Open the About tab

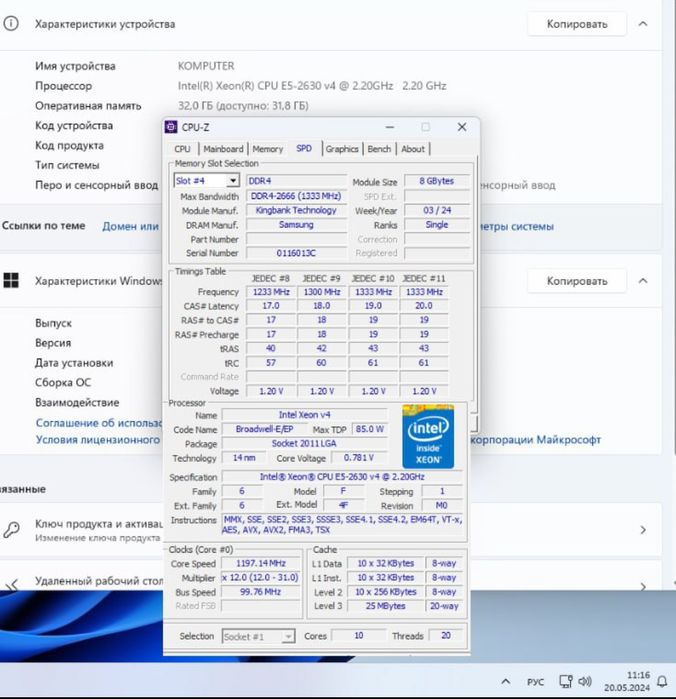413,149
